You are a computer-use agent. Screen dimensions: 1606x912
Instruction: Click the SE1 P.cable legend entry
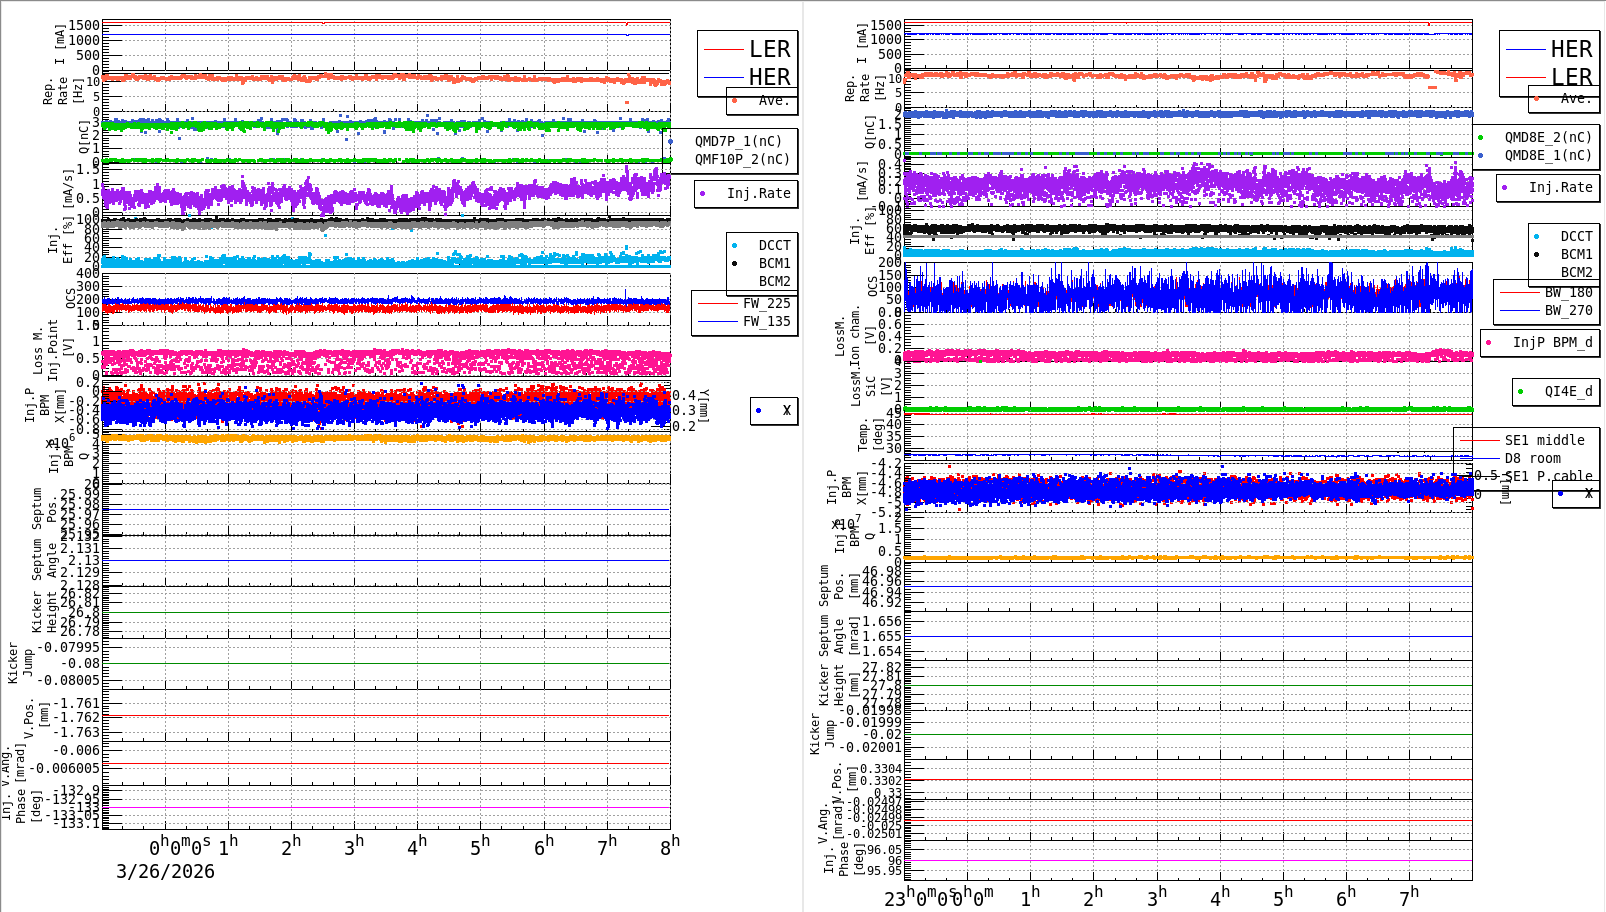click(1548, 476)
